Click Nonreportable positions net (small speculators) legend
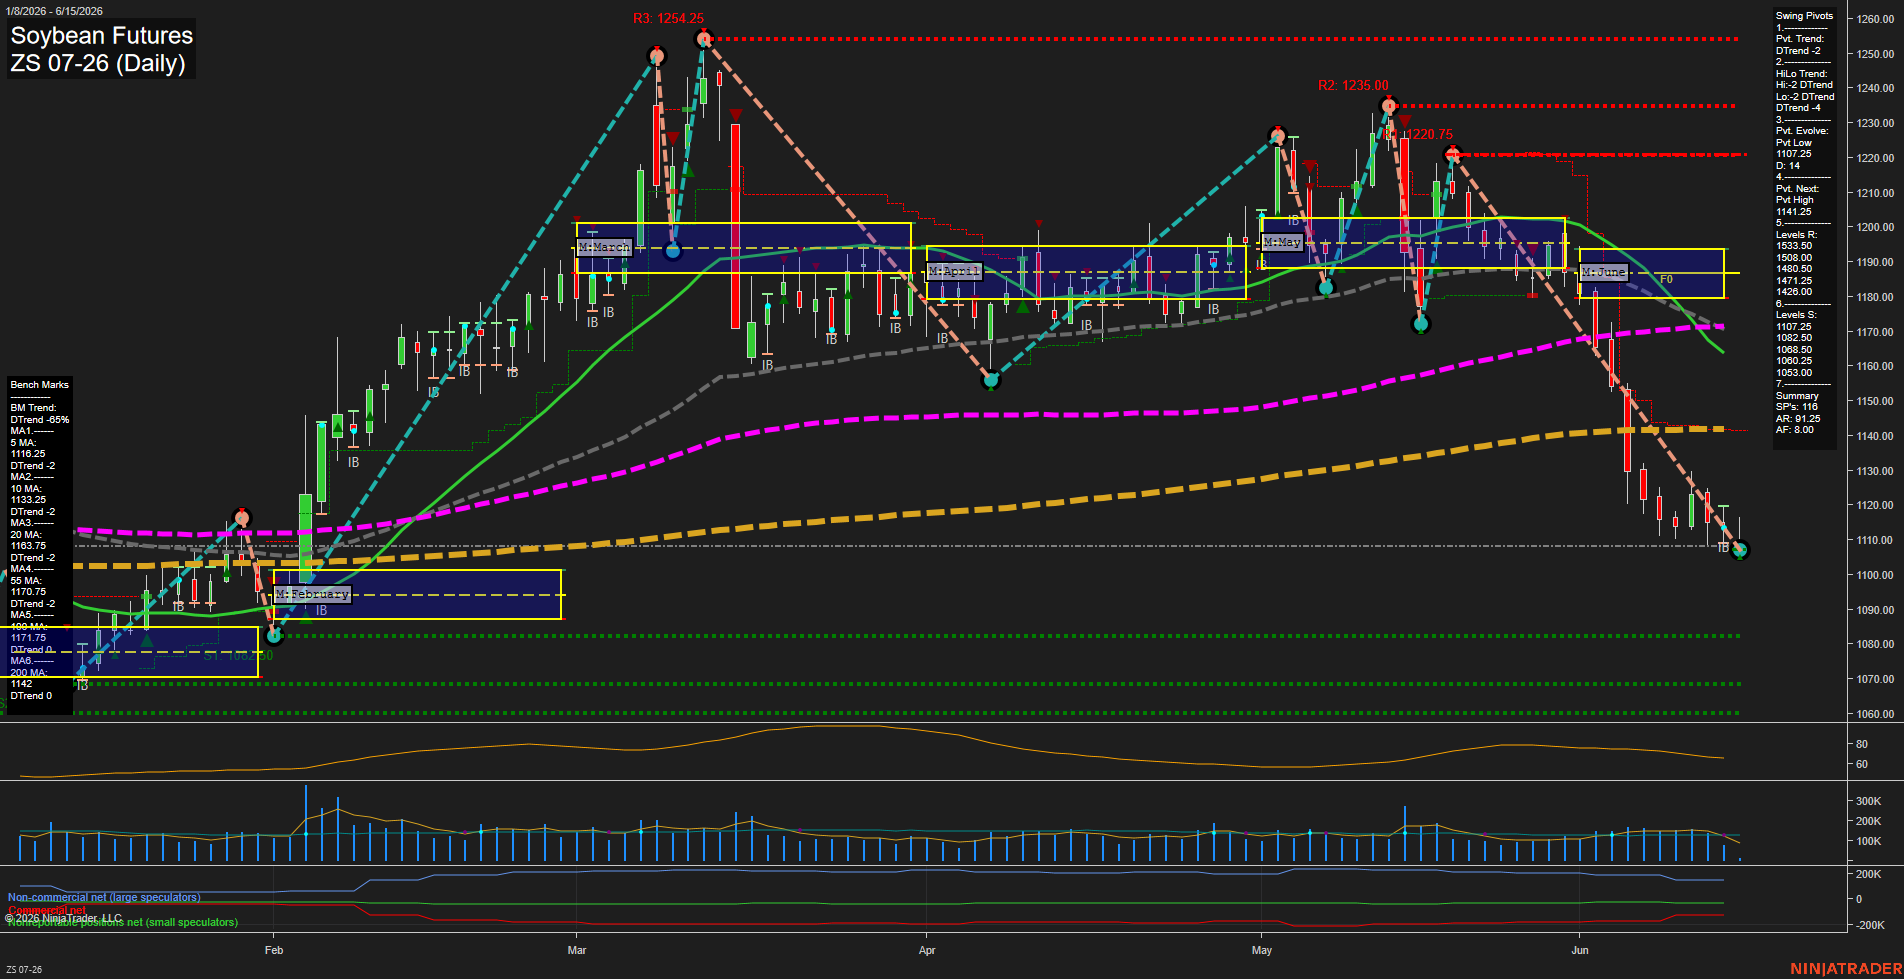This screenshot has height=979, width=1904. click(x=123, y=922)
